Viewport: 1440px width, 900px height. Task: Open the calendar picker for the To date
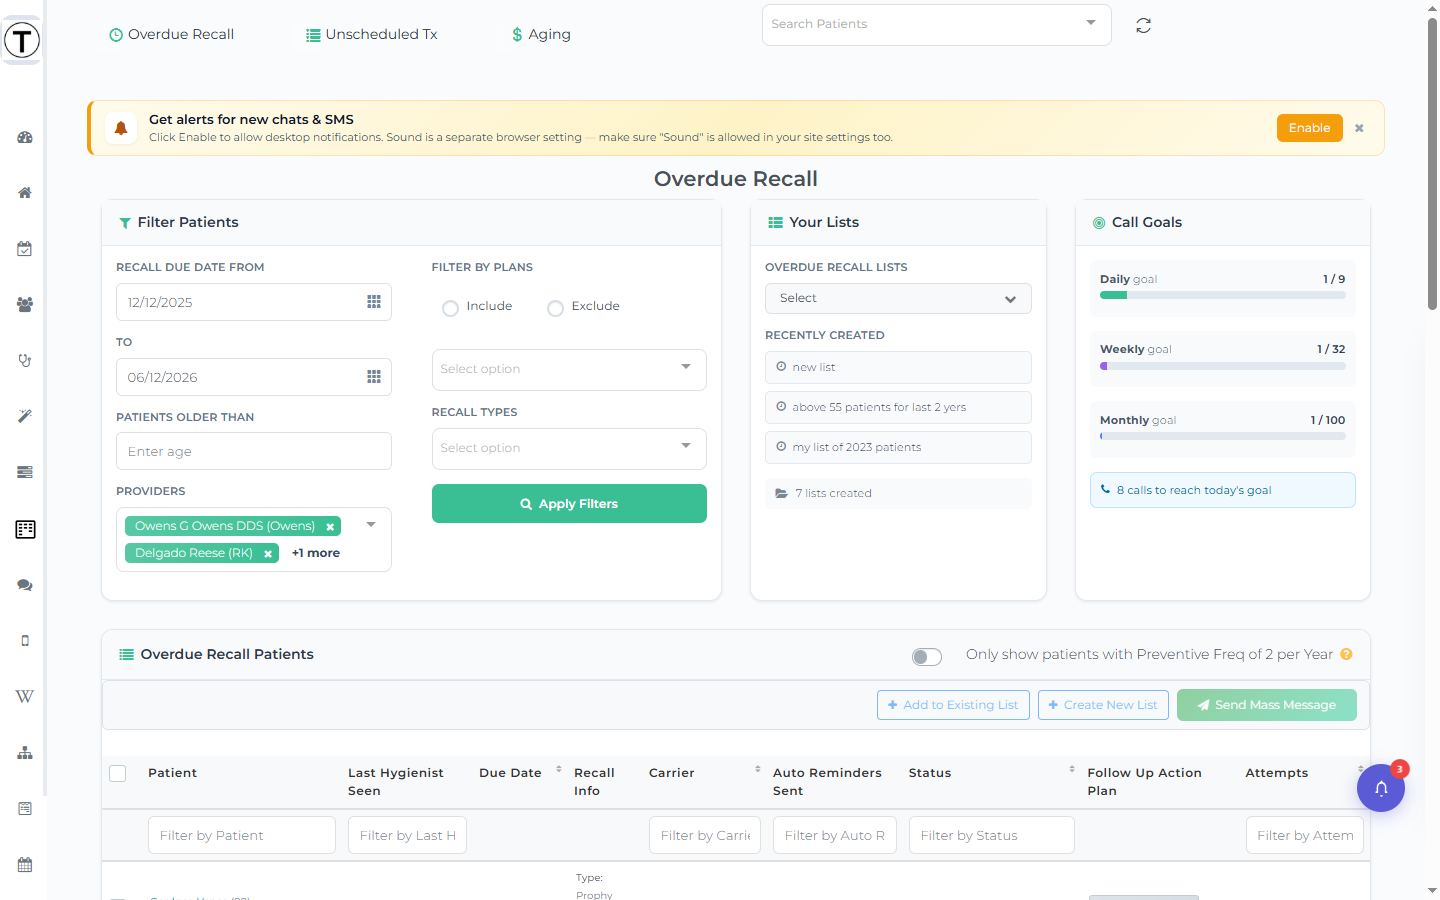374,377
